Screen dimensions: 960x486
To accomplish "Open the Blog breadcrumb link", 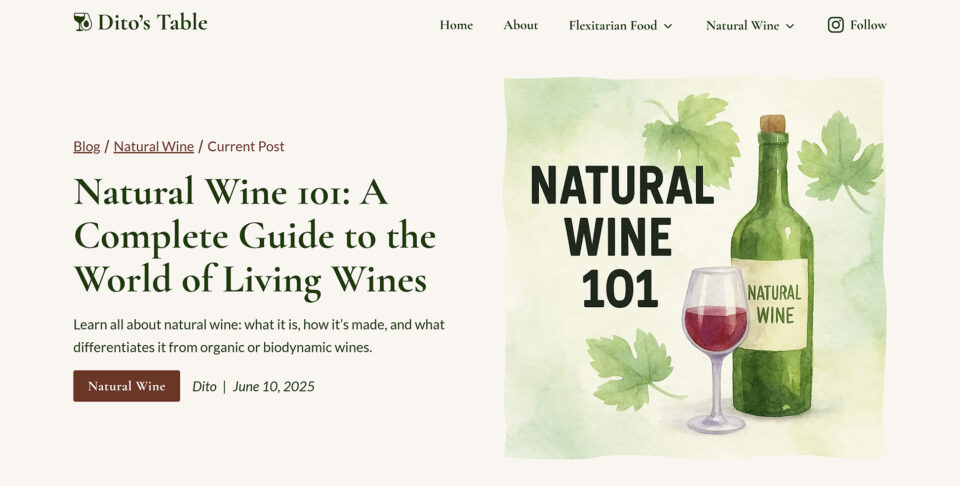I will (x=87, y=146).
